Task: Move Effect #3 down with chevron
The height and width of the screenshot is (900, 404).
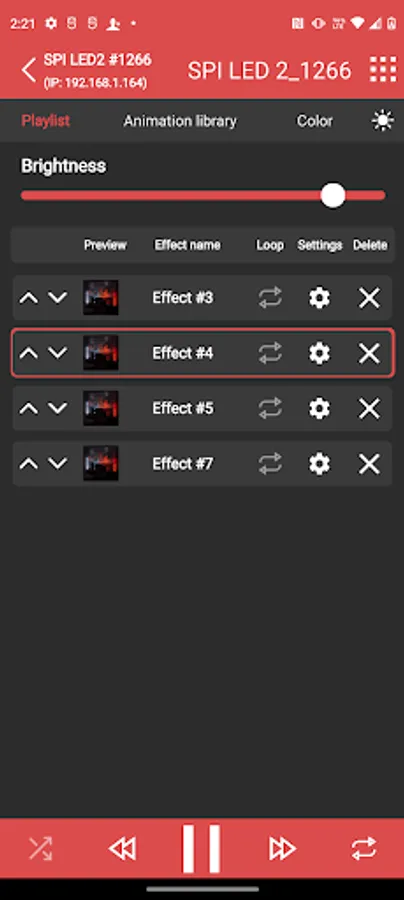Action: 57,297
